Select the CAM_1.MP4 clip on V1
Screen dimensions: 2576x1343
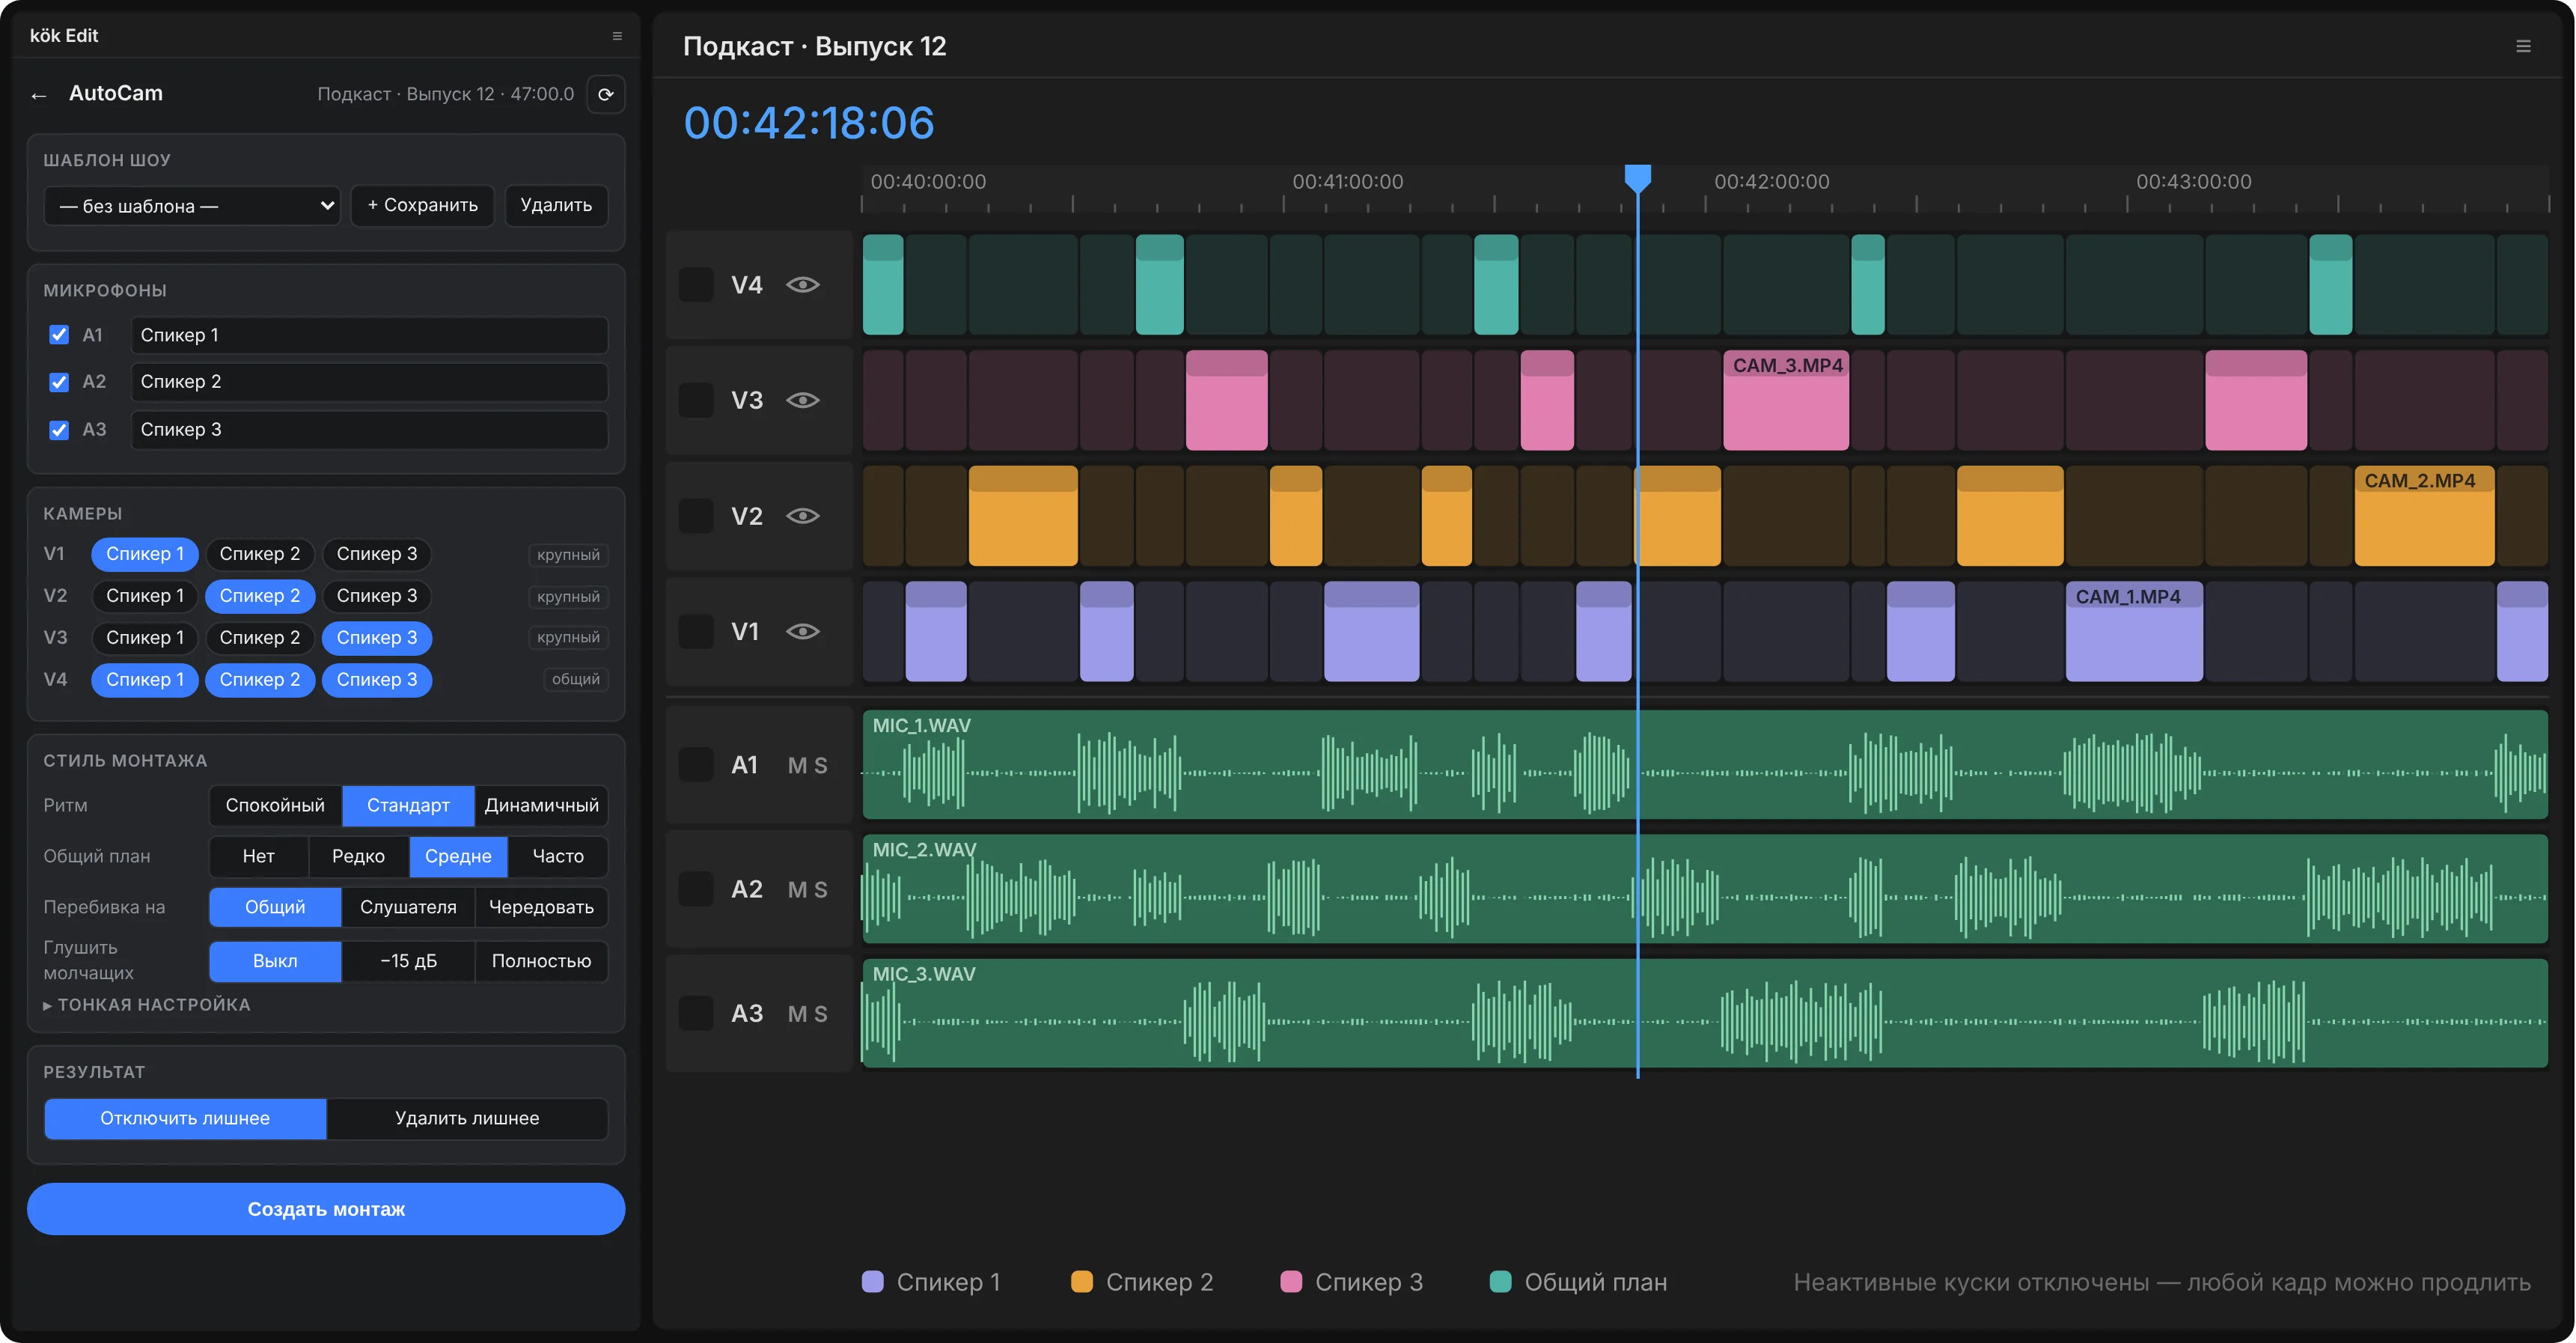coord(2134,631)
